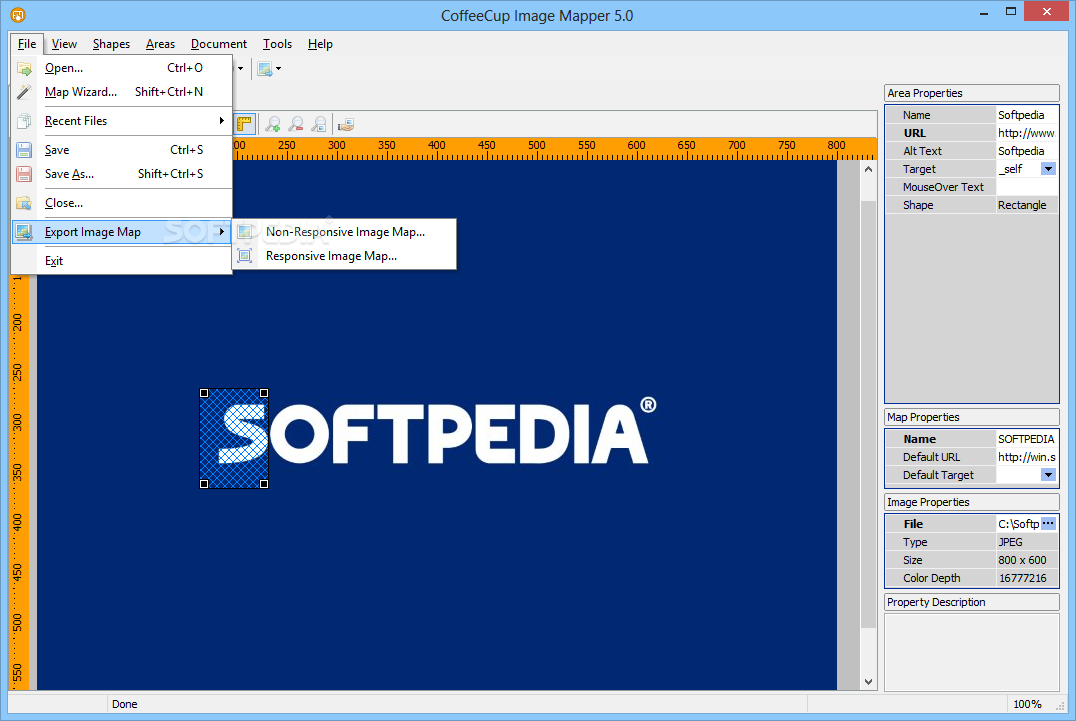Expand Export Image Map submenu arrow
The width and height of the screenshot is (1076, 721).
point(222,232)
